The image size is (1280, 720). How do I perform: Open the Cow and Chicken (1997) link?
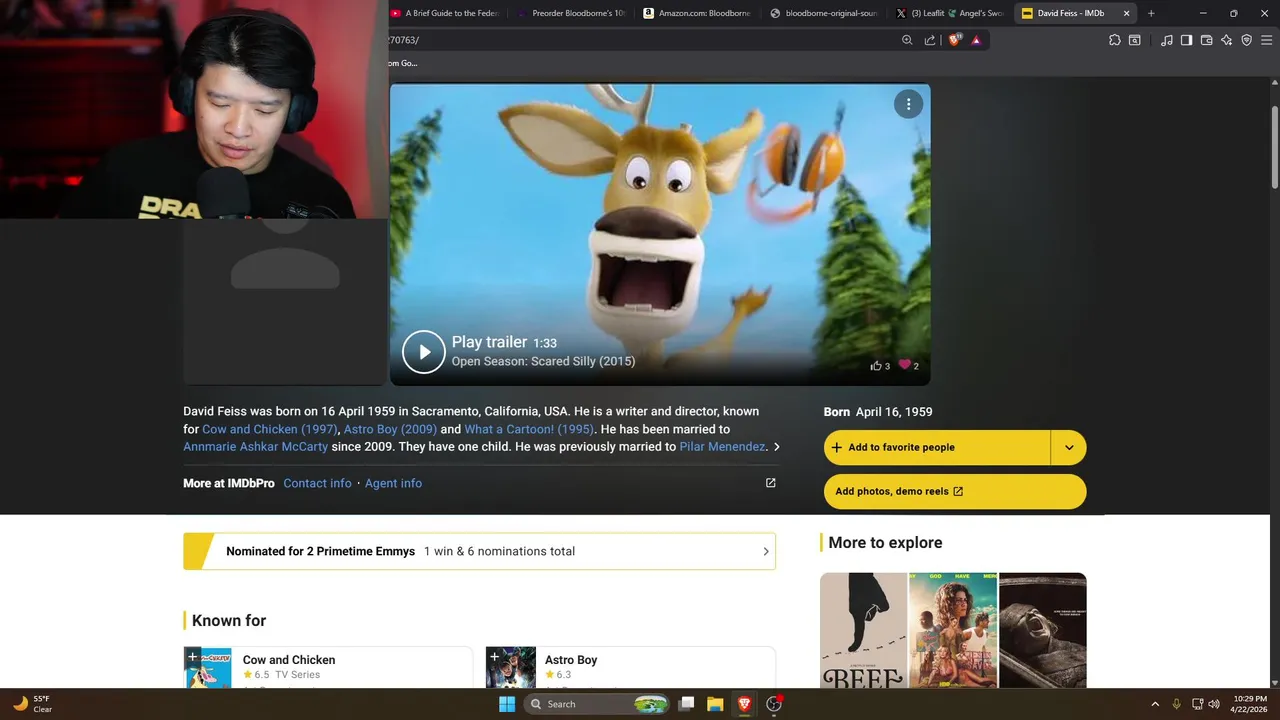point(270,429)
